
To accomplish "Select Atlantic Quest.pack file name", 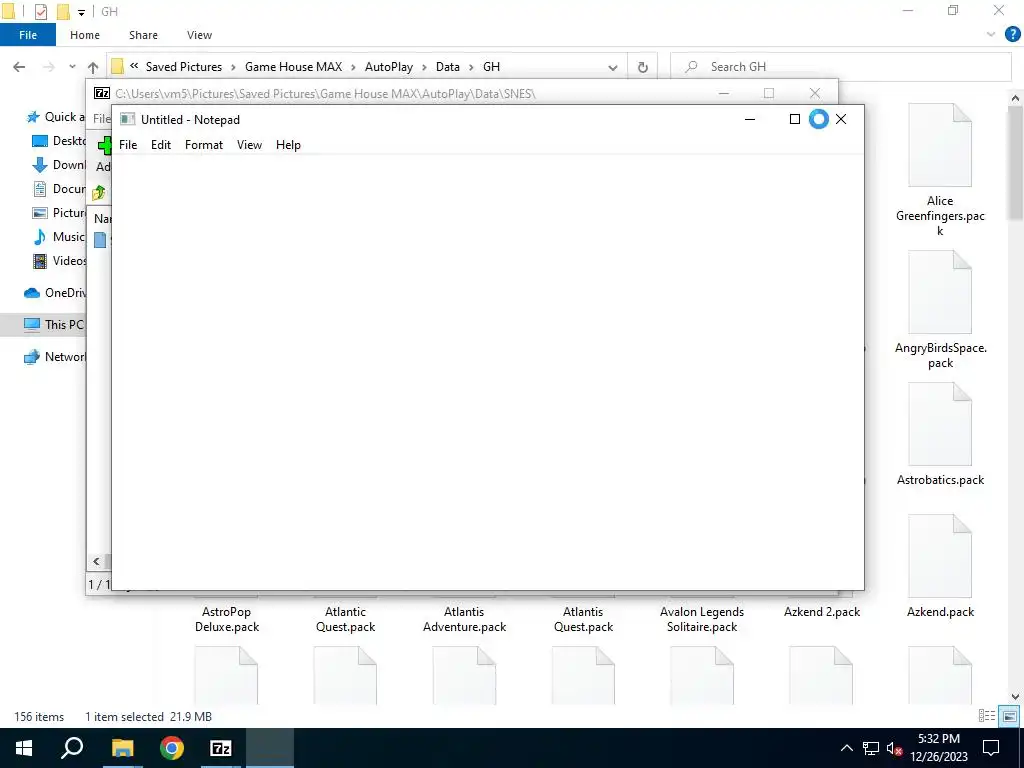I will [x=345, y=619].
